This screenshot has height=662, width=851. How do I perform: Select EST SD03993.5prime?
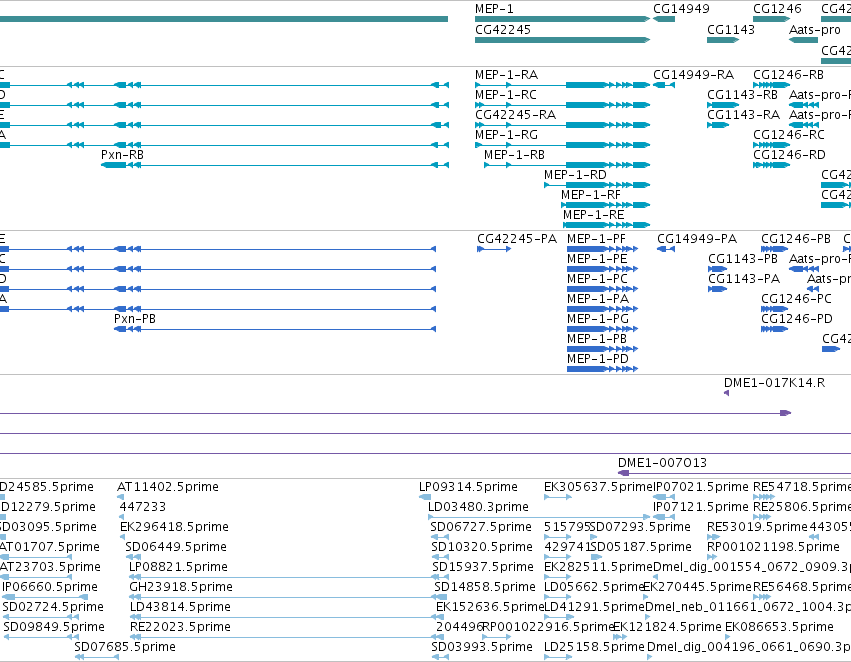(440, 657)
